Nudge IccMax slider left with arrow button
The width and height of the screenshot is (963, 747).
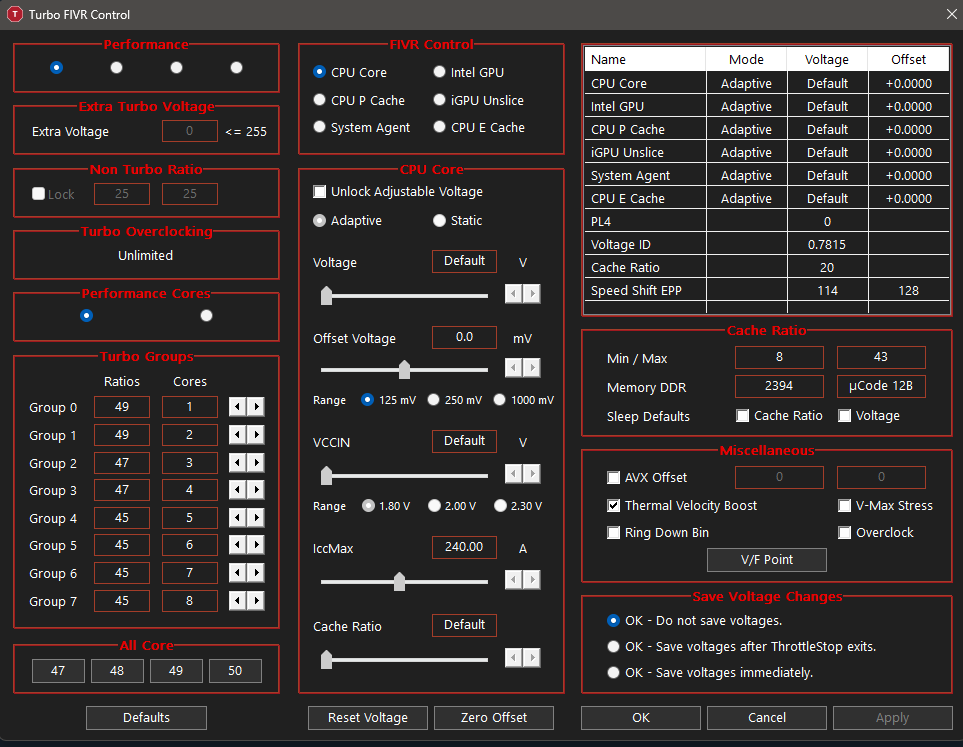coord(513,579)
